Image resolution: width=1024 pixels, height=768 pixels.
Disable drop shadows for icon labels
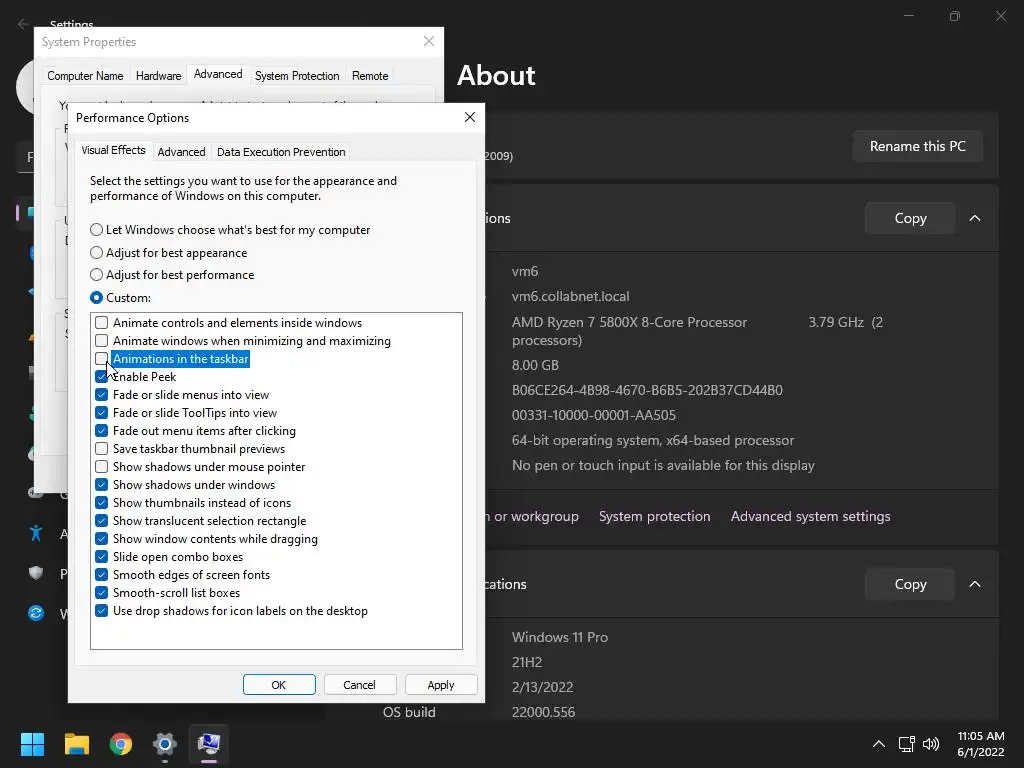coord(101,611)
